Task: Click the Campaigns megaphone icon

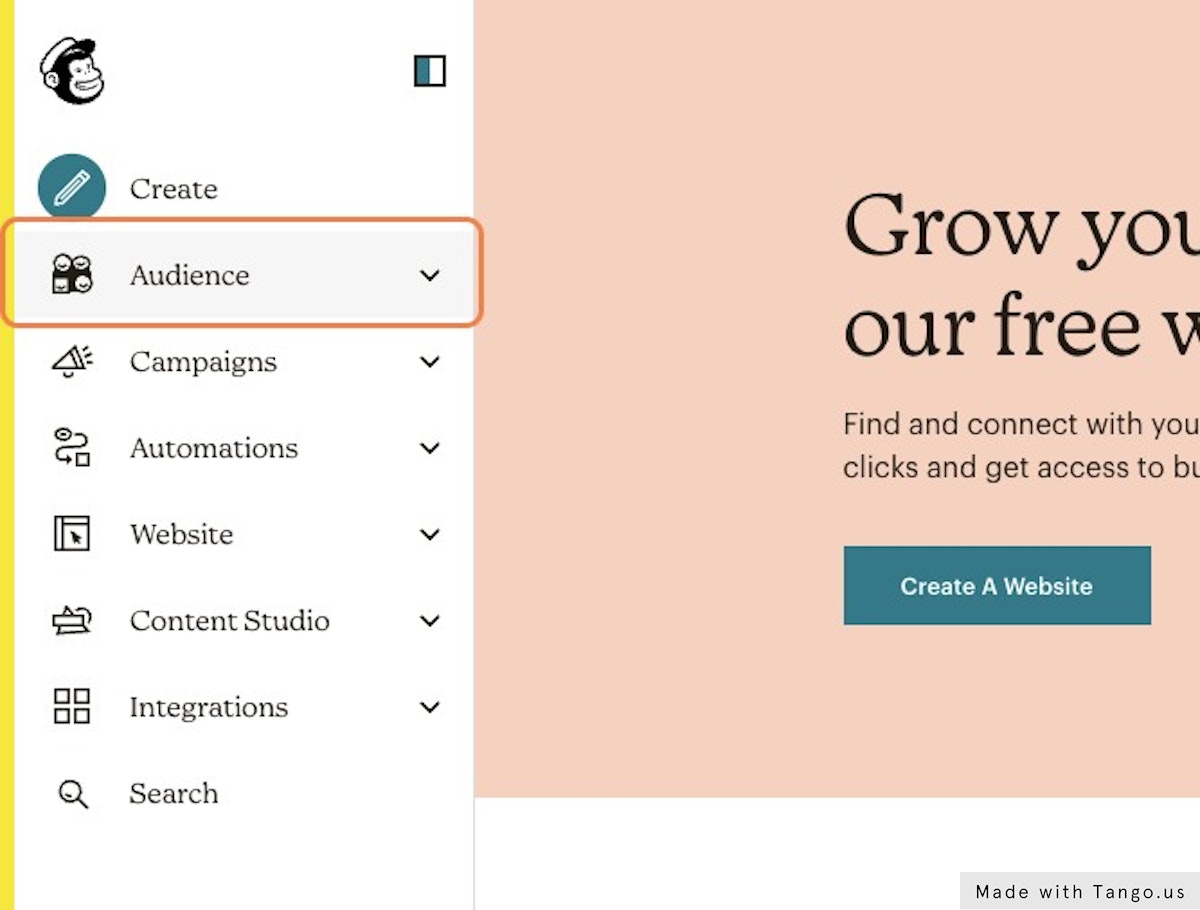Action: pyautogui.click(x=71, y=362)
